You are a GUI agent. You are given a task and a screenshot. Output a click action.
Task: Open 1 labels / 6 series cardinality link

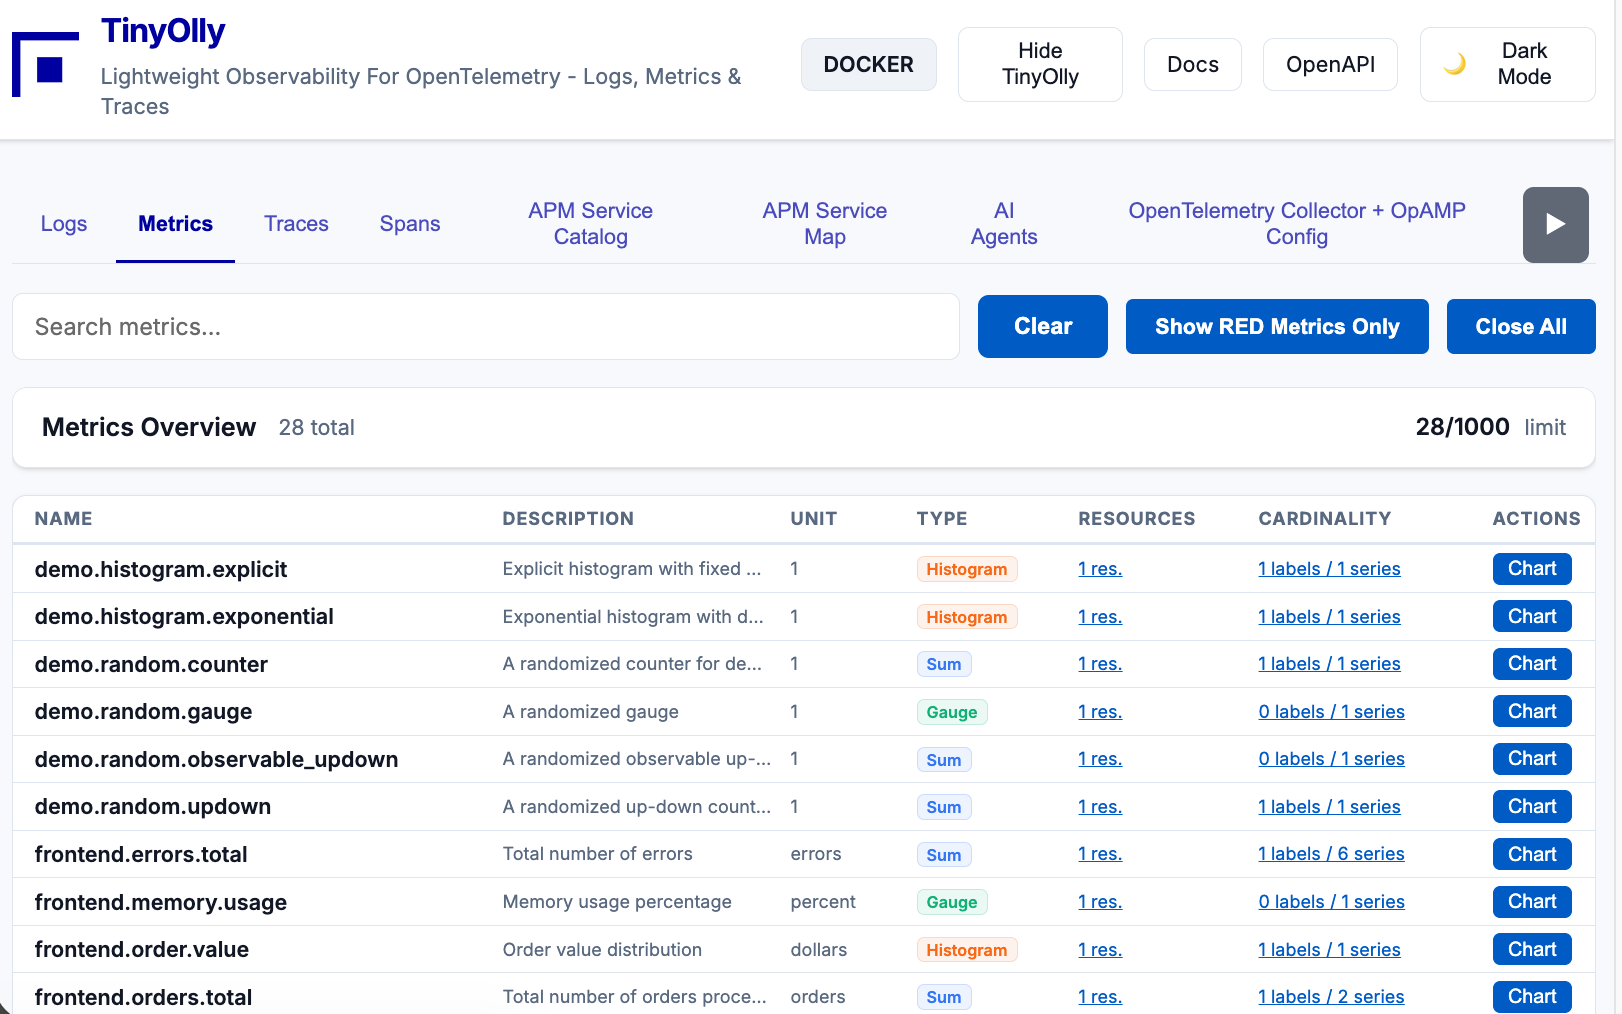pos(1330,855)
